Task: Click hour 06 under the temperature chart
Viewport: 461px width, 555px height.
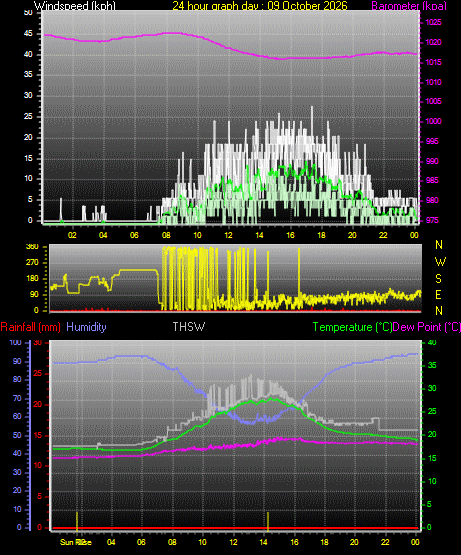Action: [x=141, y=542]
